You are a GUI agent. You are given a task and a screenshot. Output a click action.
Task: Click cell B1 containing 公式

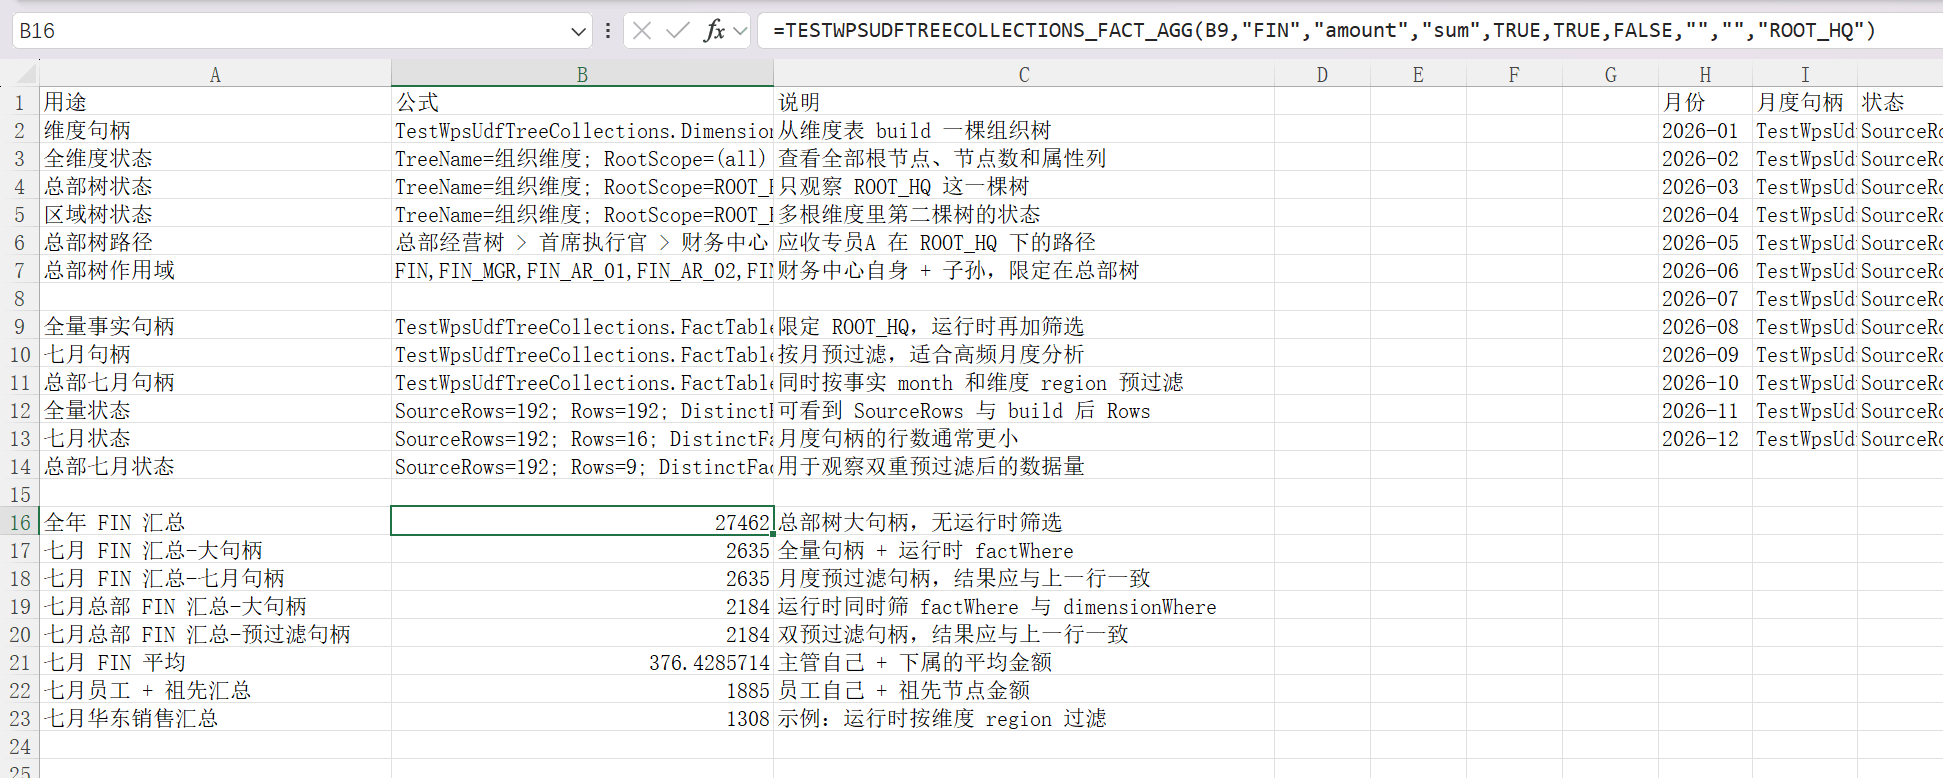[582, 102]
